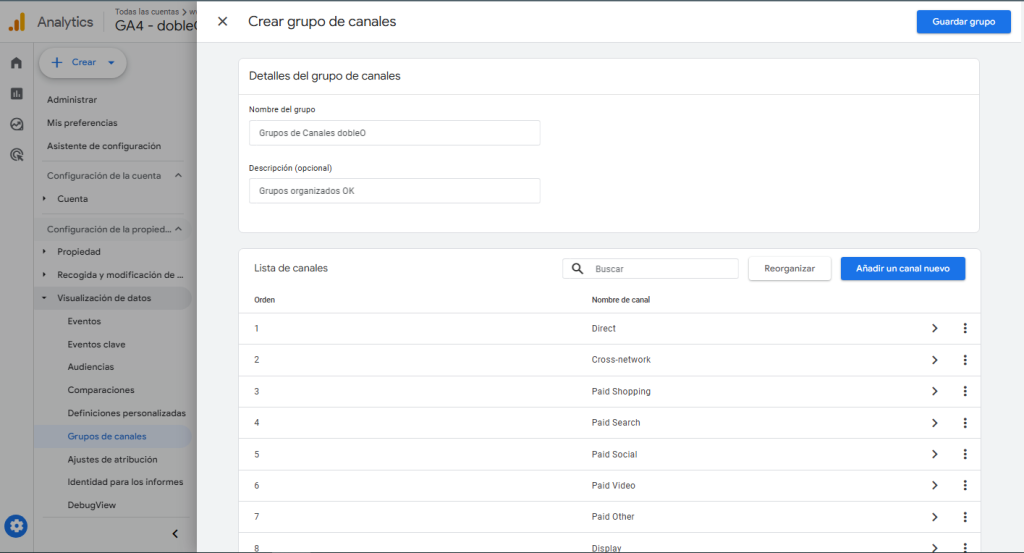Click the Admin gear icon
This screenshot has height=553, width=1024.
tap(16, 526)
